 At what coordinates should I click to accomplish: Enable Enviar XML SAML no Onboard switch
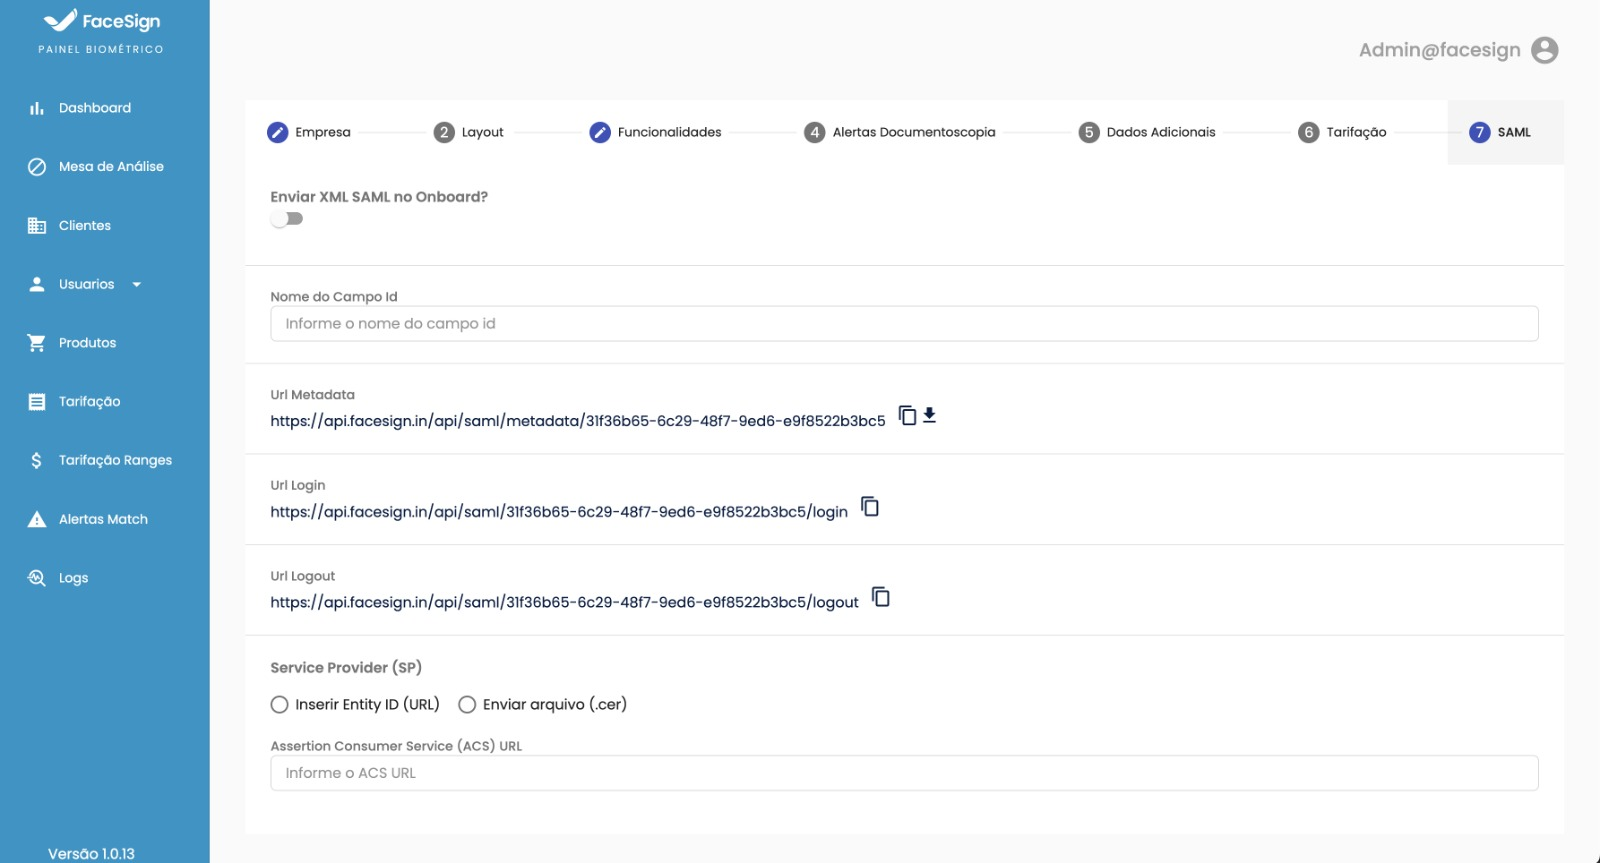pyautogui.click(x=287, y=219)
